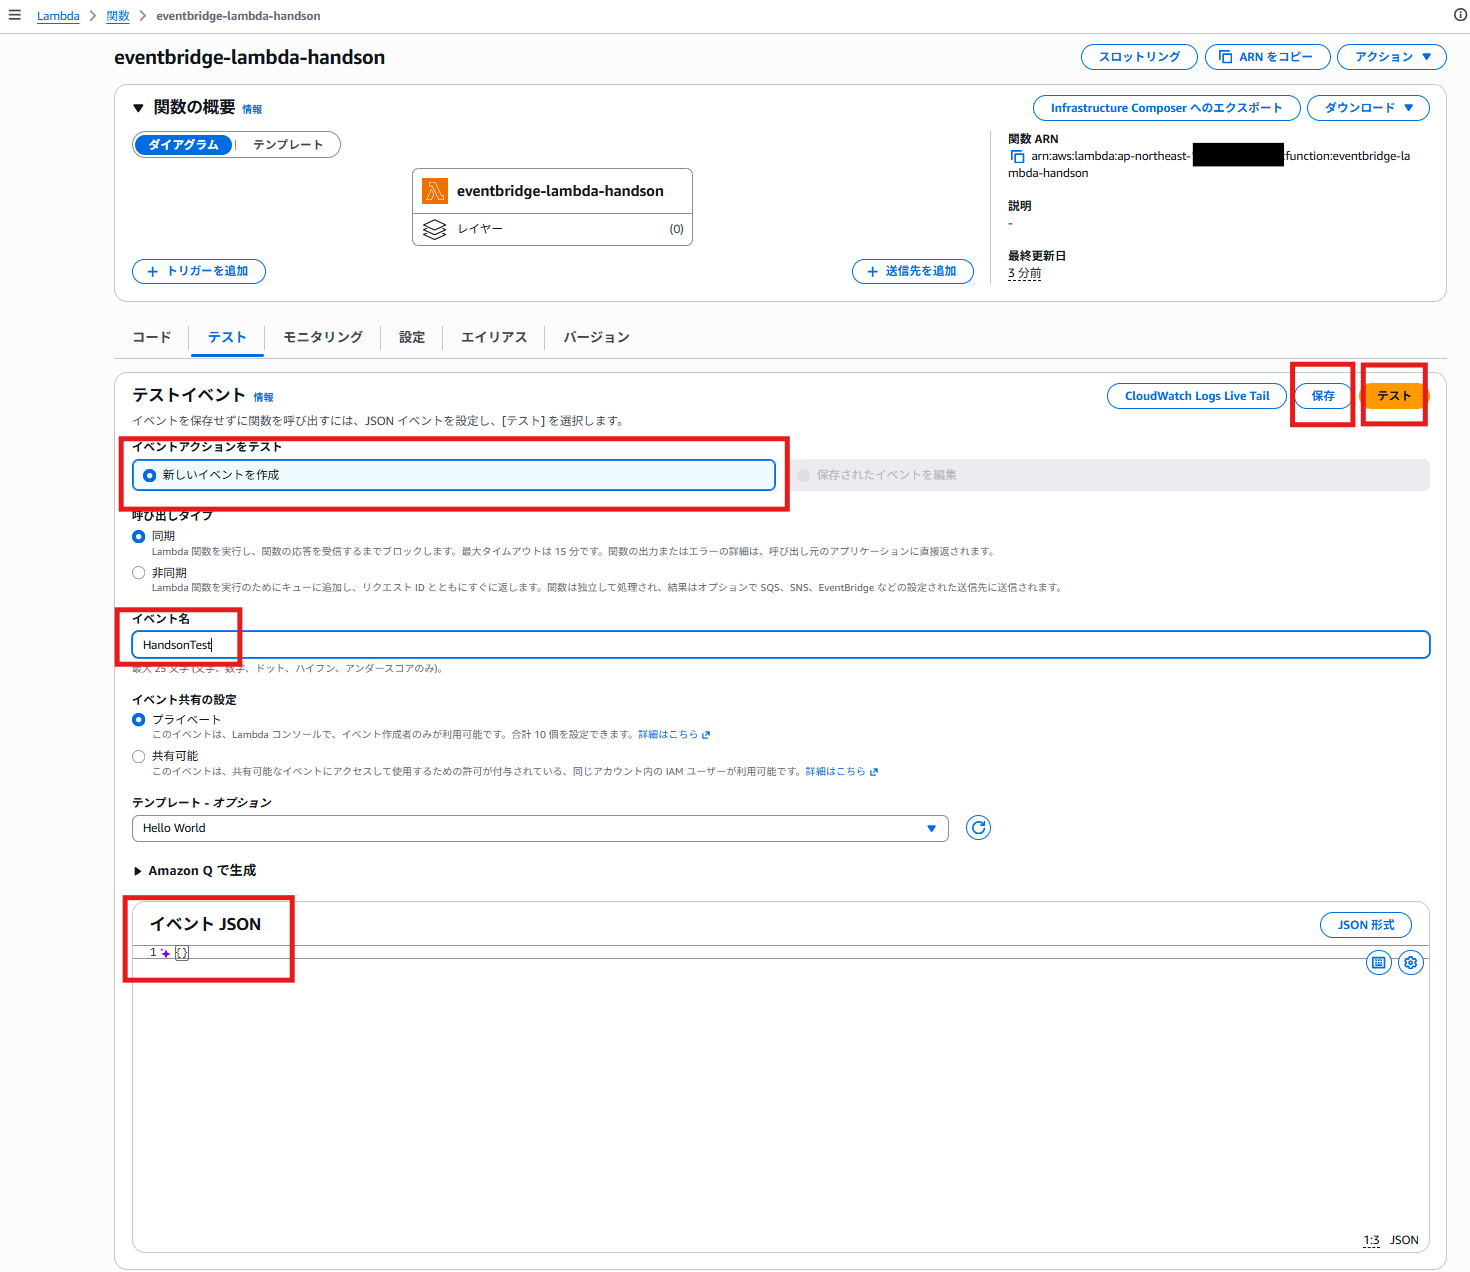
Task: Click 送信先を追加 button
Action: (913, 271)
